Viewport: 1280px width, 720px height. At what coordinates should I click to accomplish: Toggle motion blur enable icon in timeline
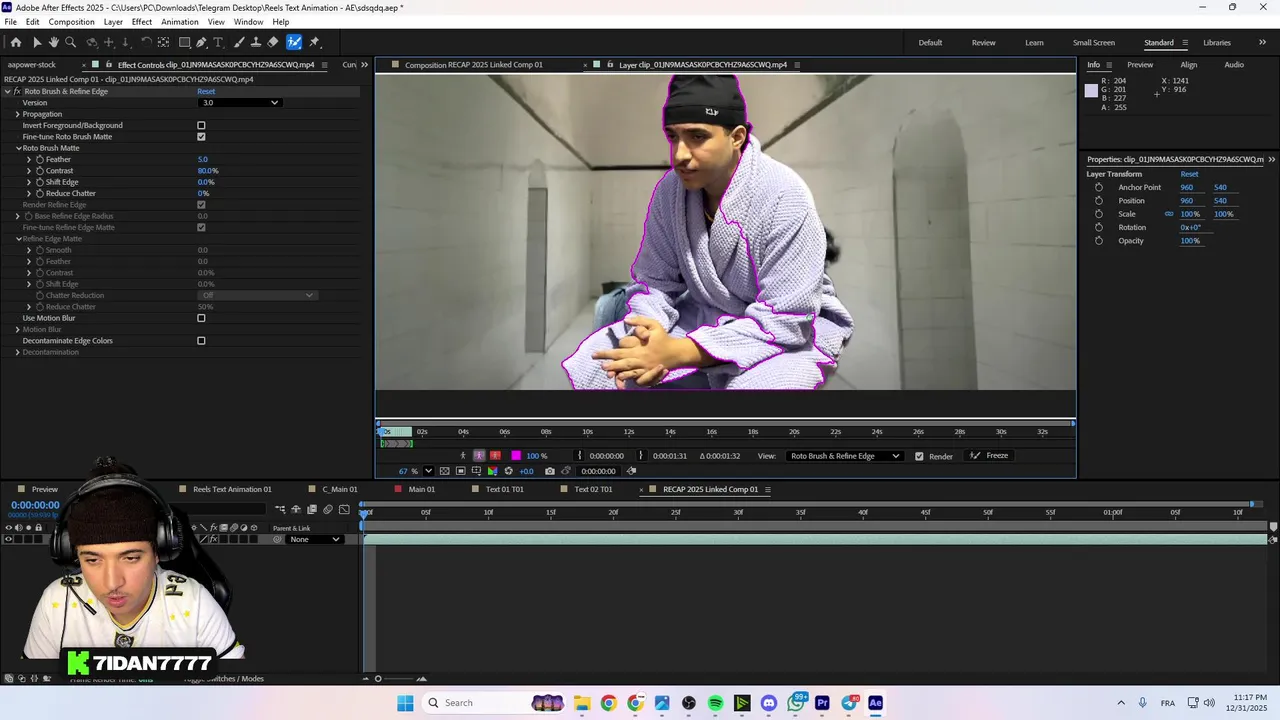point(328,510)
